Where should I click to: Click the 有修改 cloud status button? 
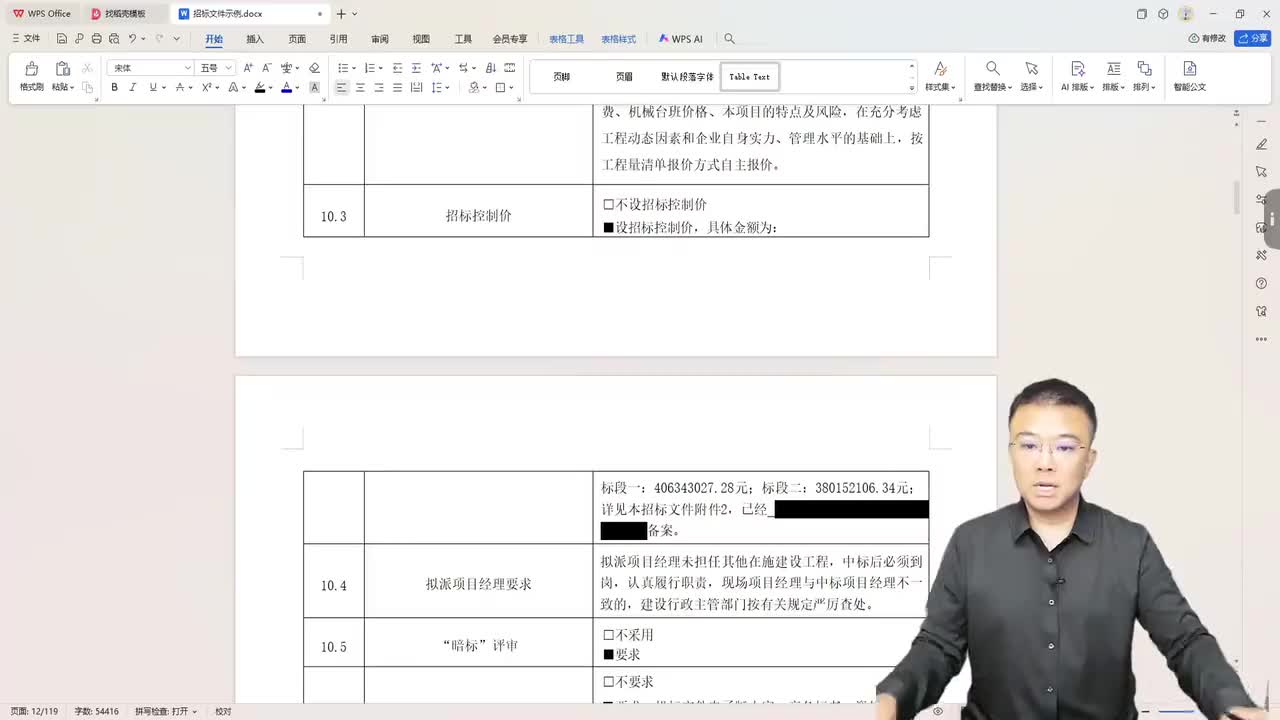tap(1207, 38)
